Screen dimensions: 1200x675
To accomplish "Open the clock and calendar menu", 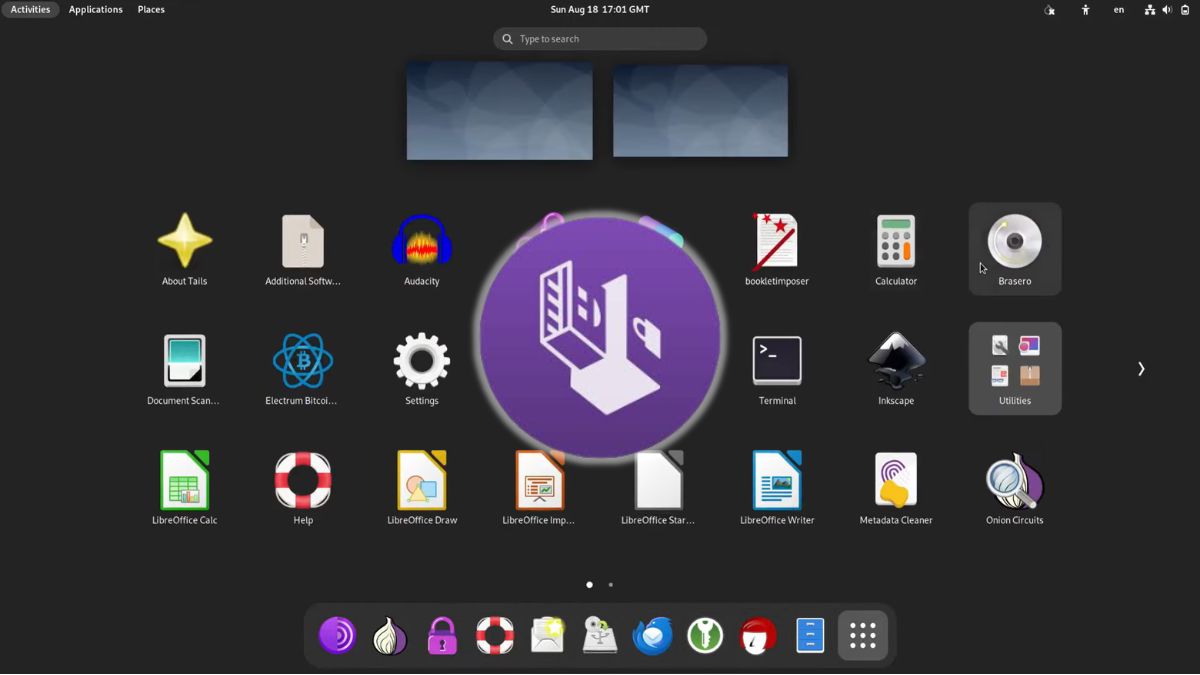I will click(600, 9).
